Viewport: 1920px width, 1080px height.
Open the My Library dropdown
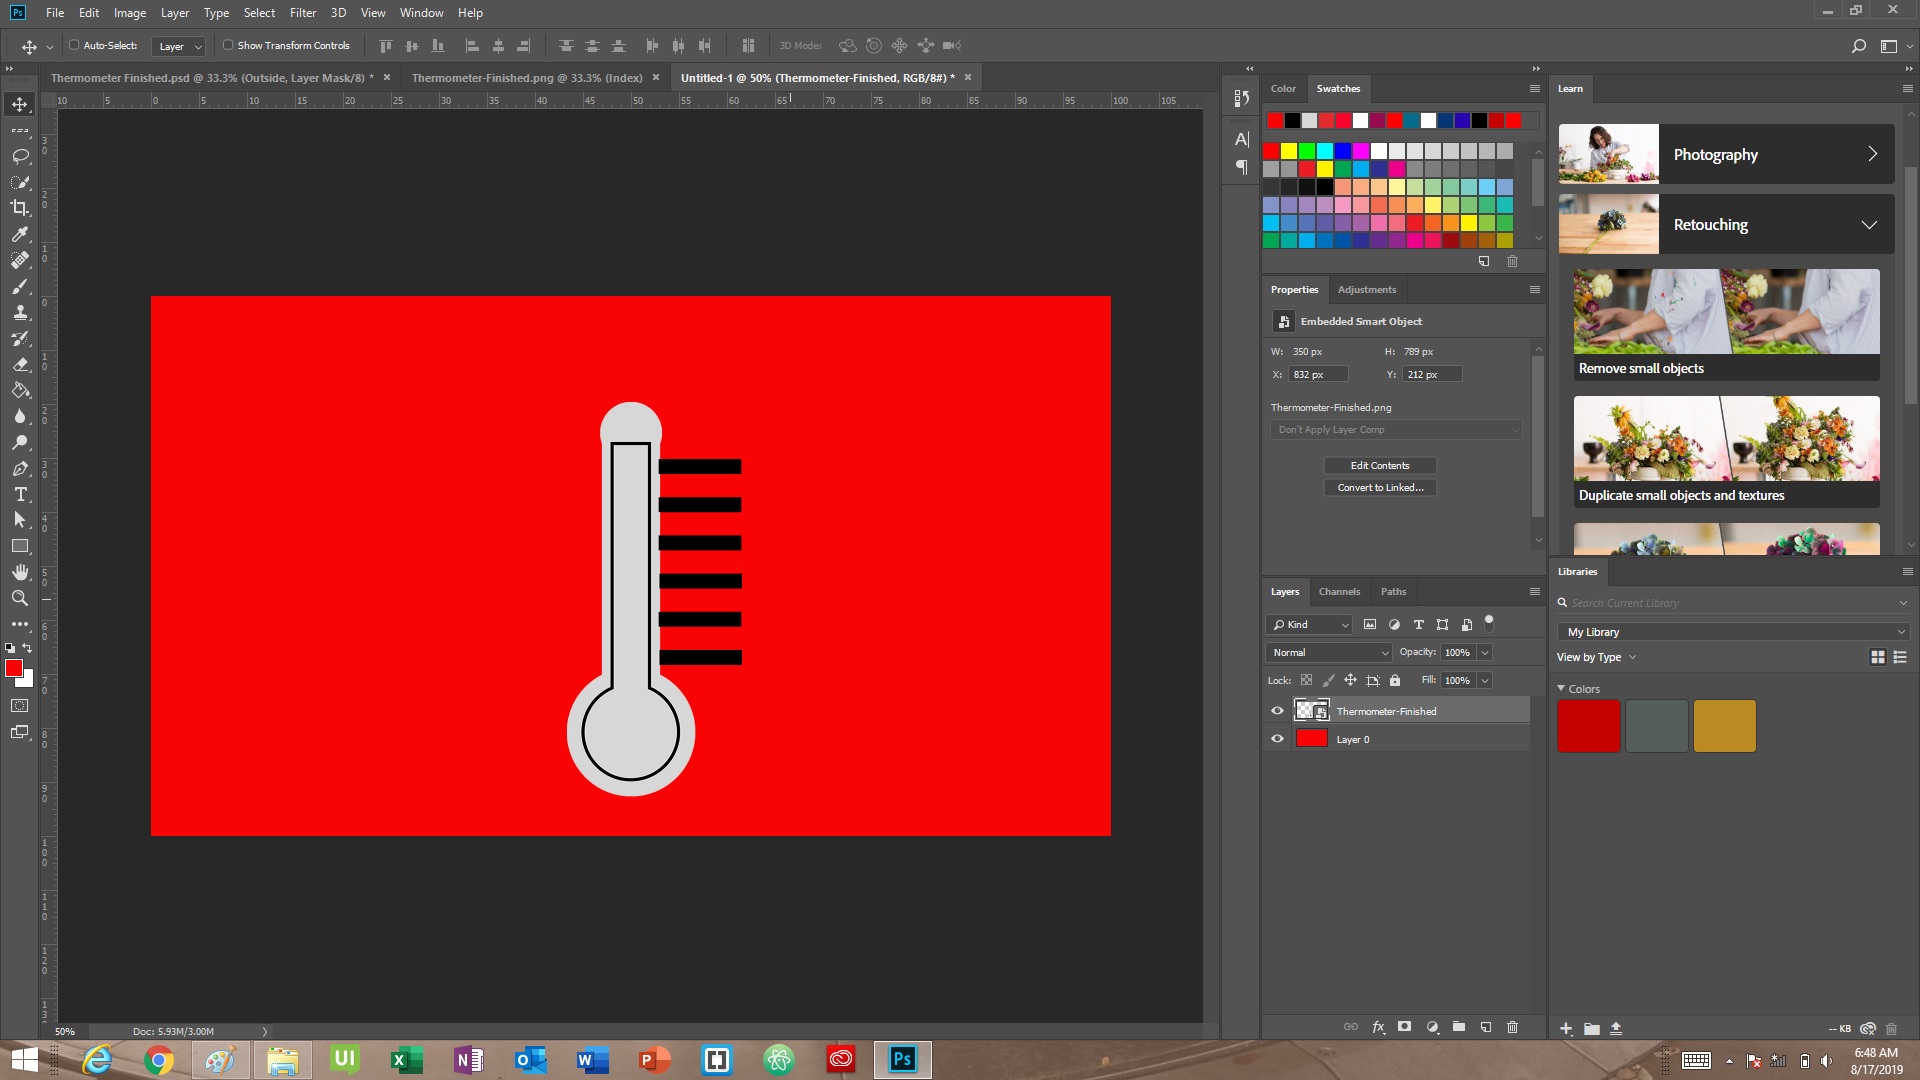pos(1734,632)
